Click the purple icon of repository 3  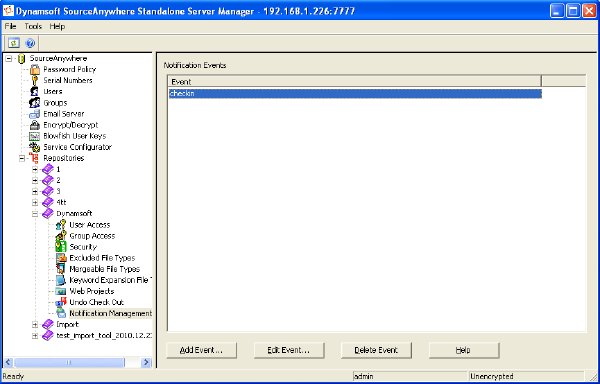pos(48,191)
